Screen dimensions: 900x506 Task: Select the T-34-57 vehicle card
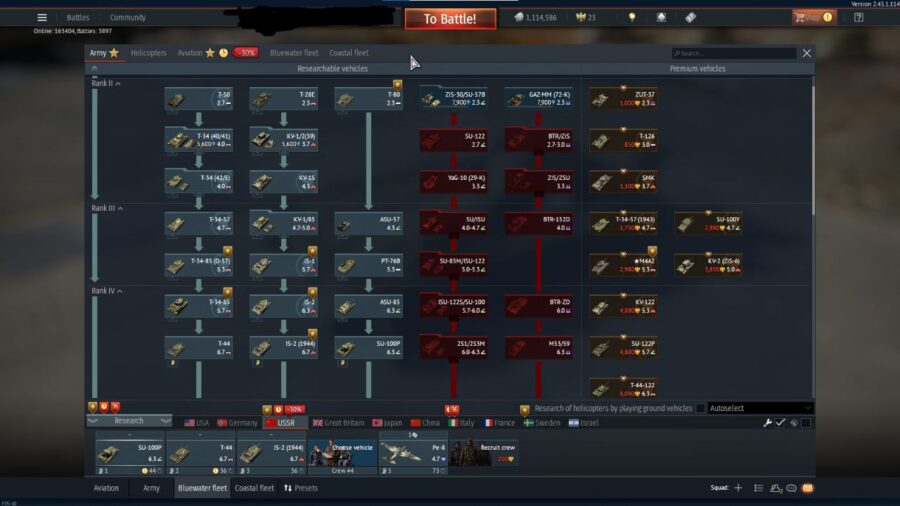[199, 223]
